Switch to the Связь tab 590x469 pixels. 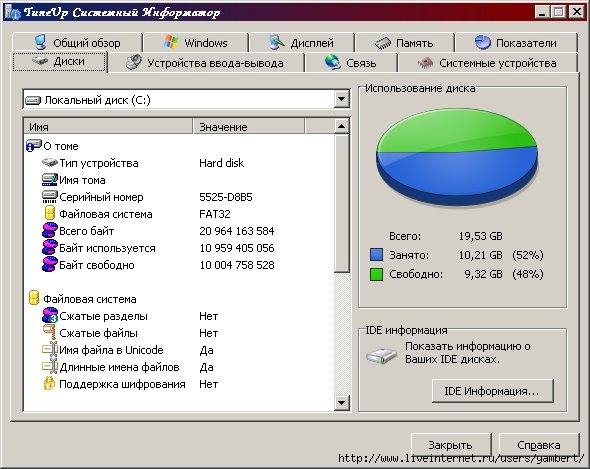[351, 63]
